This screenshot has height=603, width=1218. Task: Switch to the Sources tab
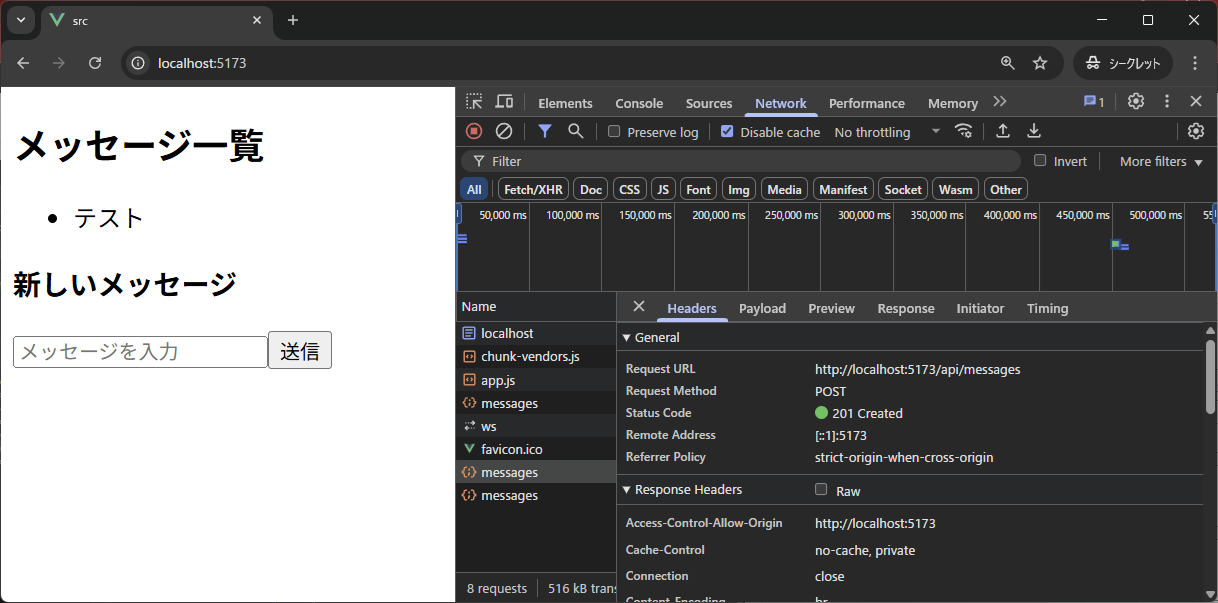tap(709, 103)
